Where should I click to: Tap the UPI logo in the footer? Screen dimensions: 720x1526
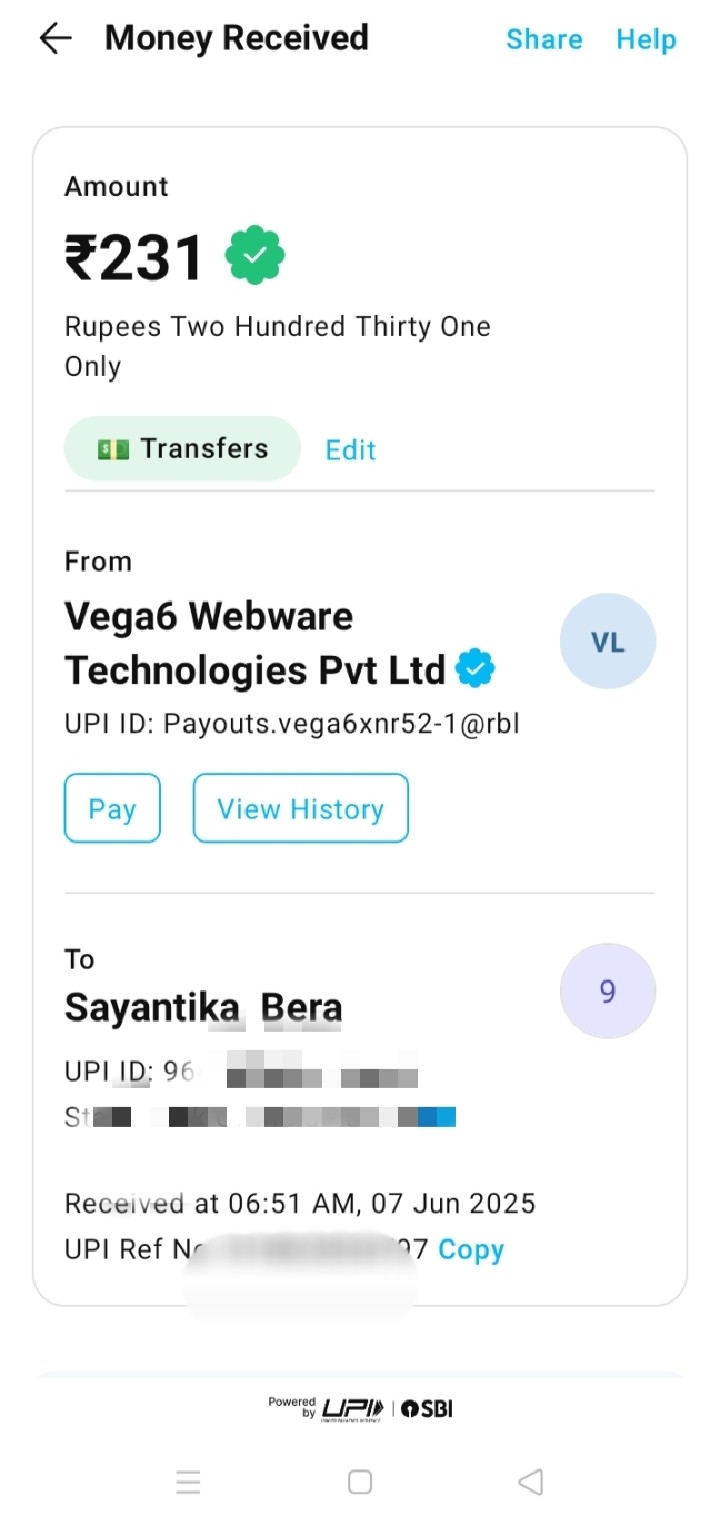(354, 1408)
